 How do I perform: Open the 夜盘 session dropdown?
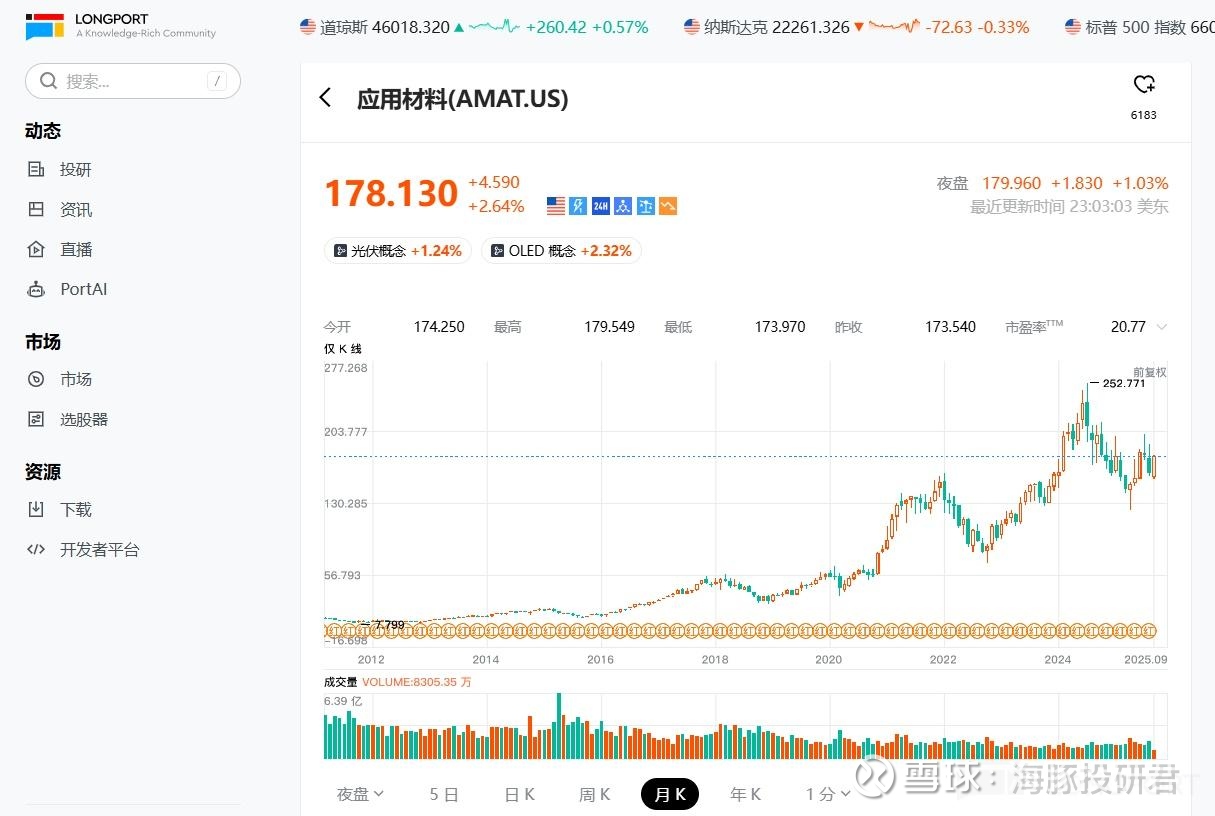[x=360, y=794]
